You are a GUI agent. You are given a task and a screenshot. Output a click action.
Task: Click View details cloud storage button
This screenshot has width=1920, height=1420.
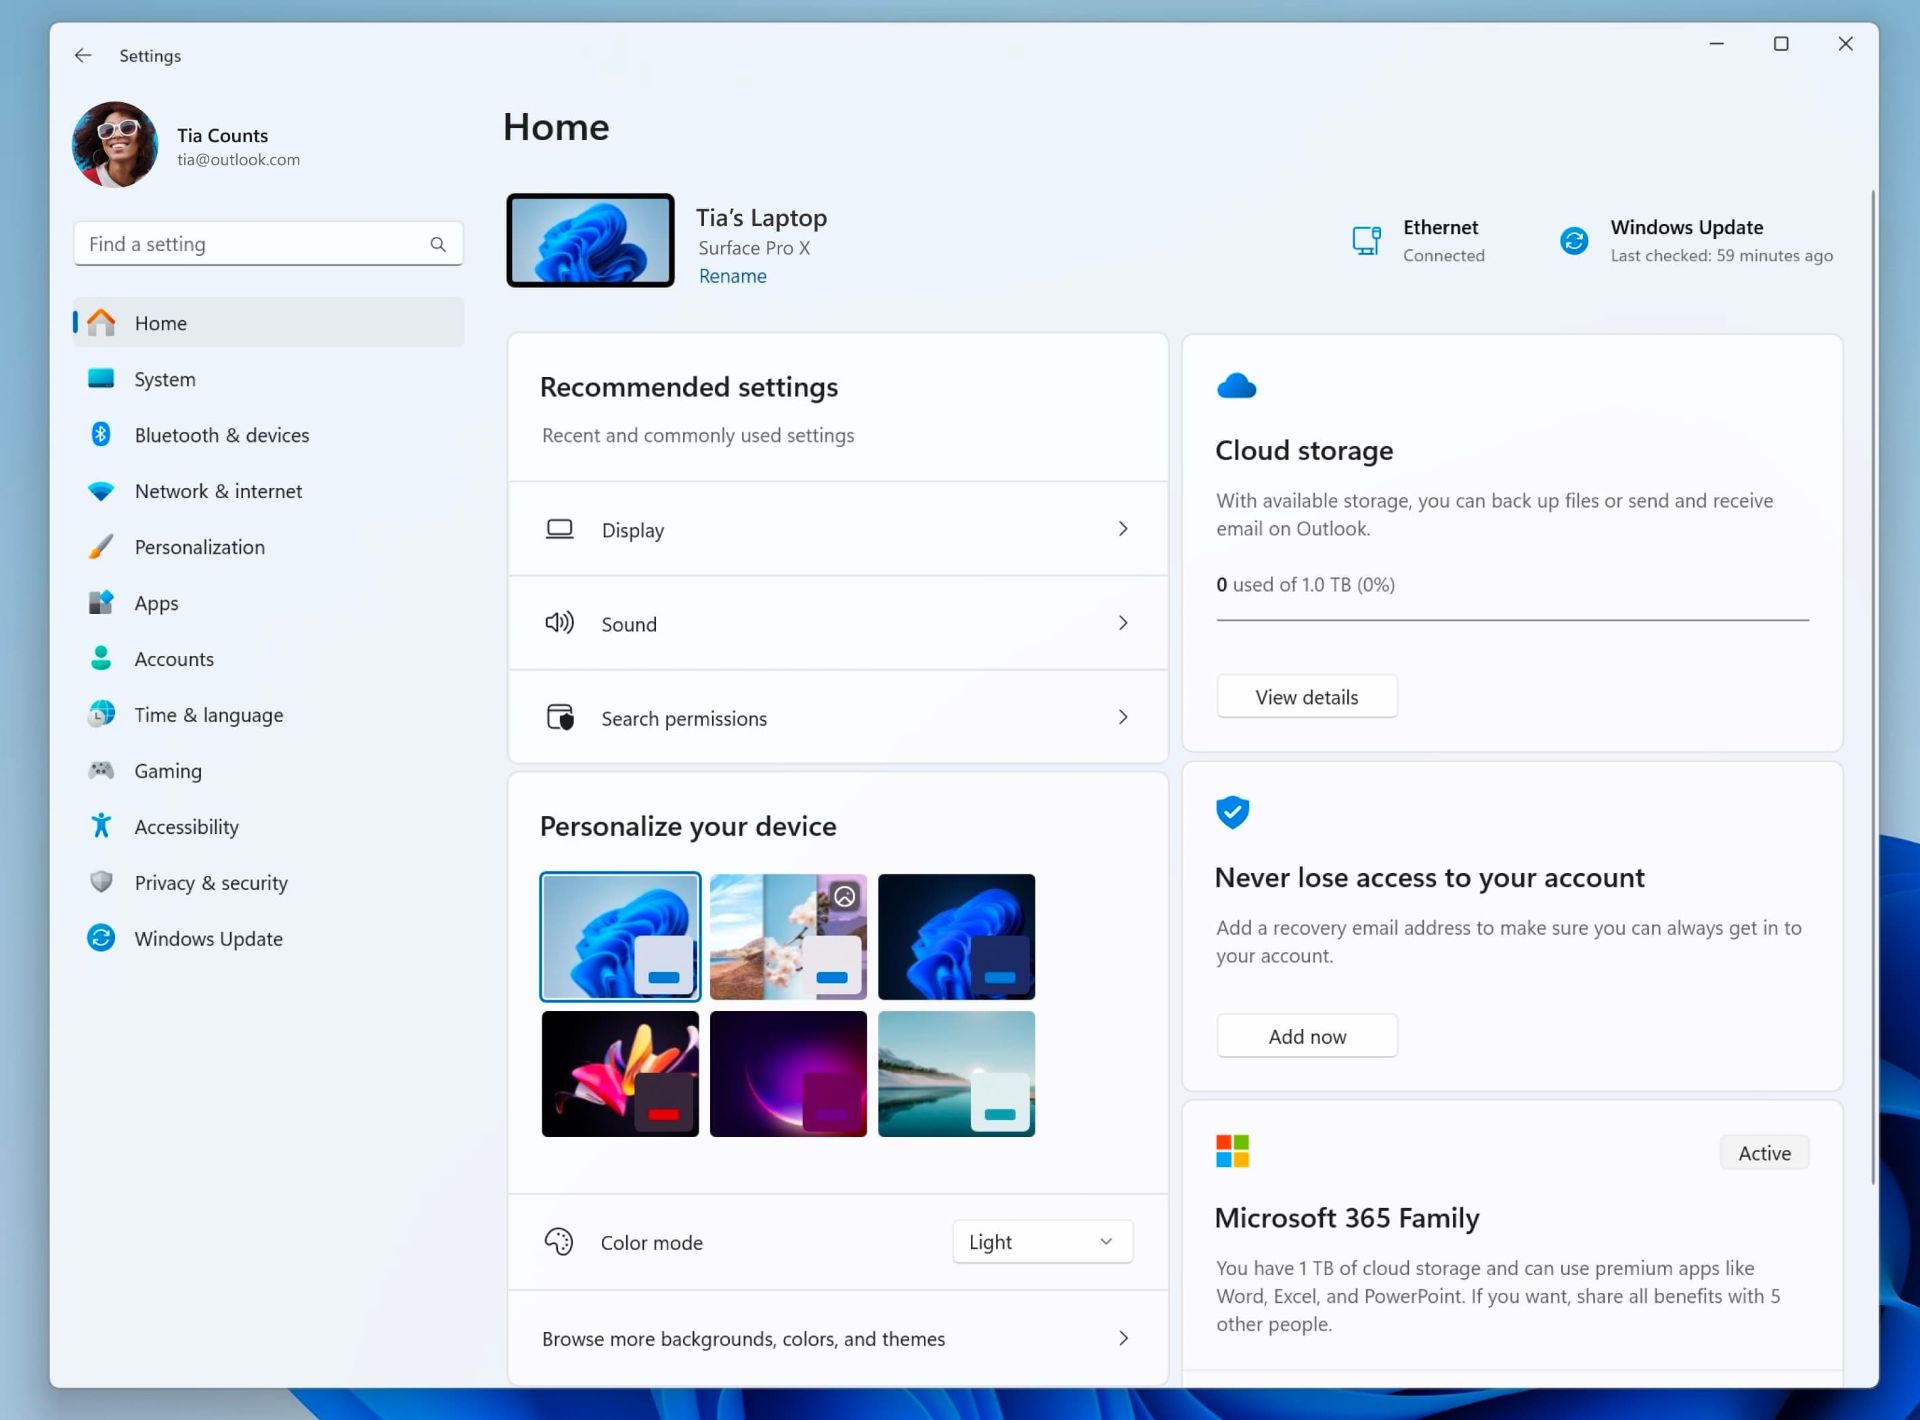[1305, 697]
